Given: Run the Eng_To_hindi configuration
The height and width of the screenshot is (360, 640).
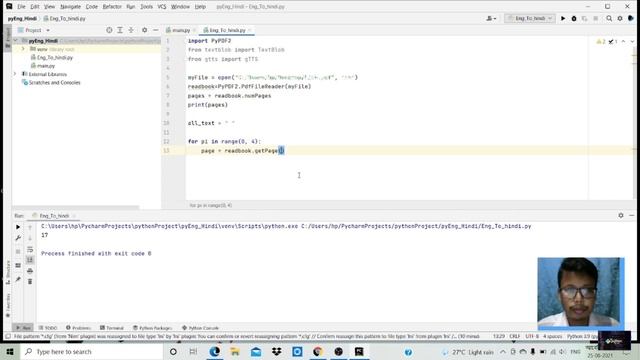Looking at the screenshot, I should tap(563, 18).
